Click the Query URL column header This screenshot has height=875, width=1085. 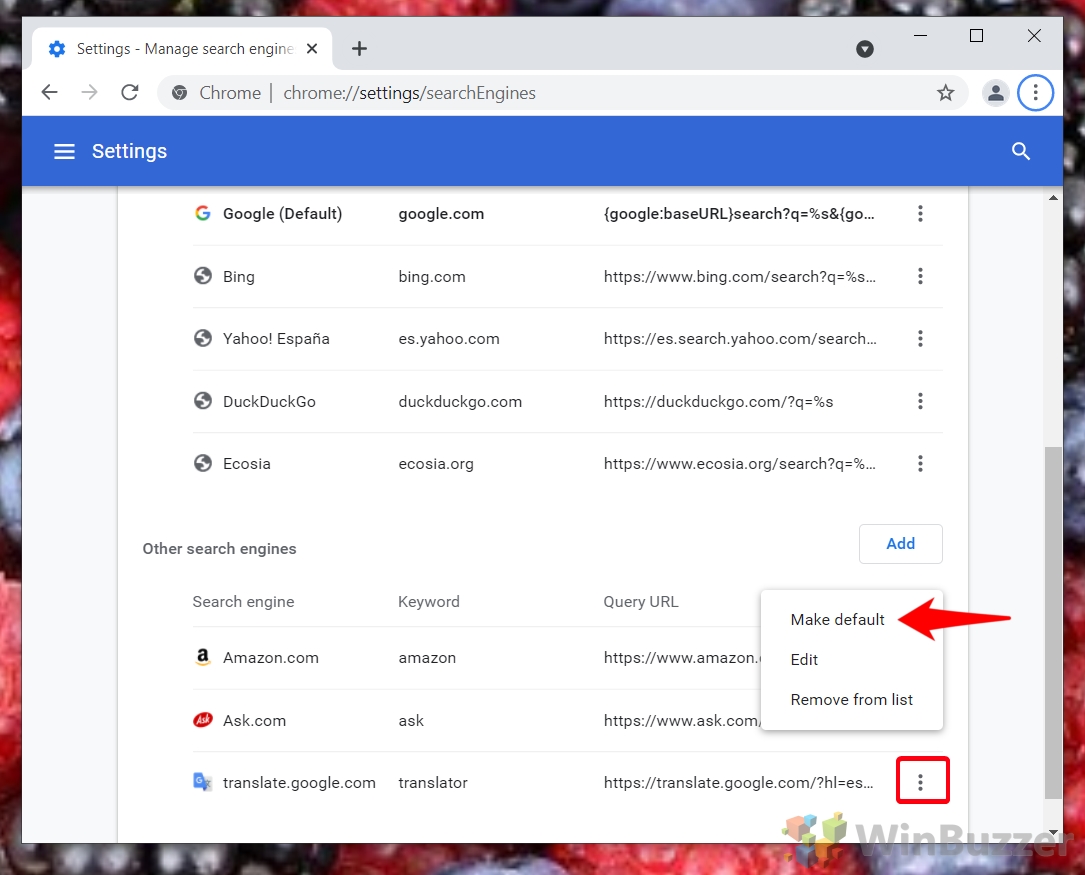[x=641, y=602]
